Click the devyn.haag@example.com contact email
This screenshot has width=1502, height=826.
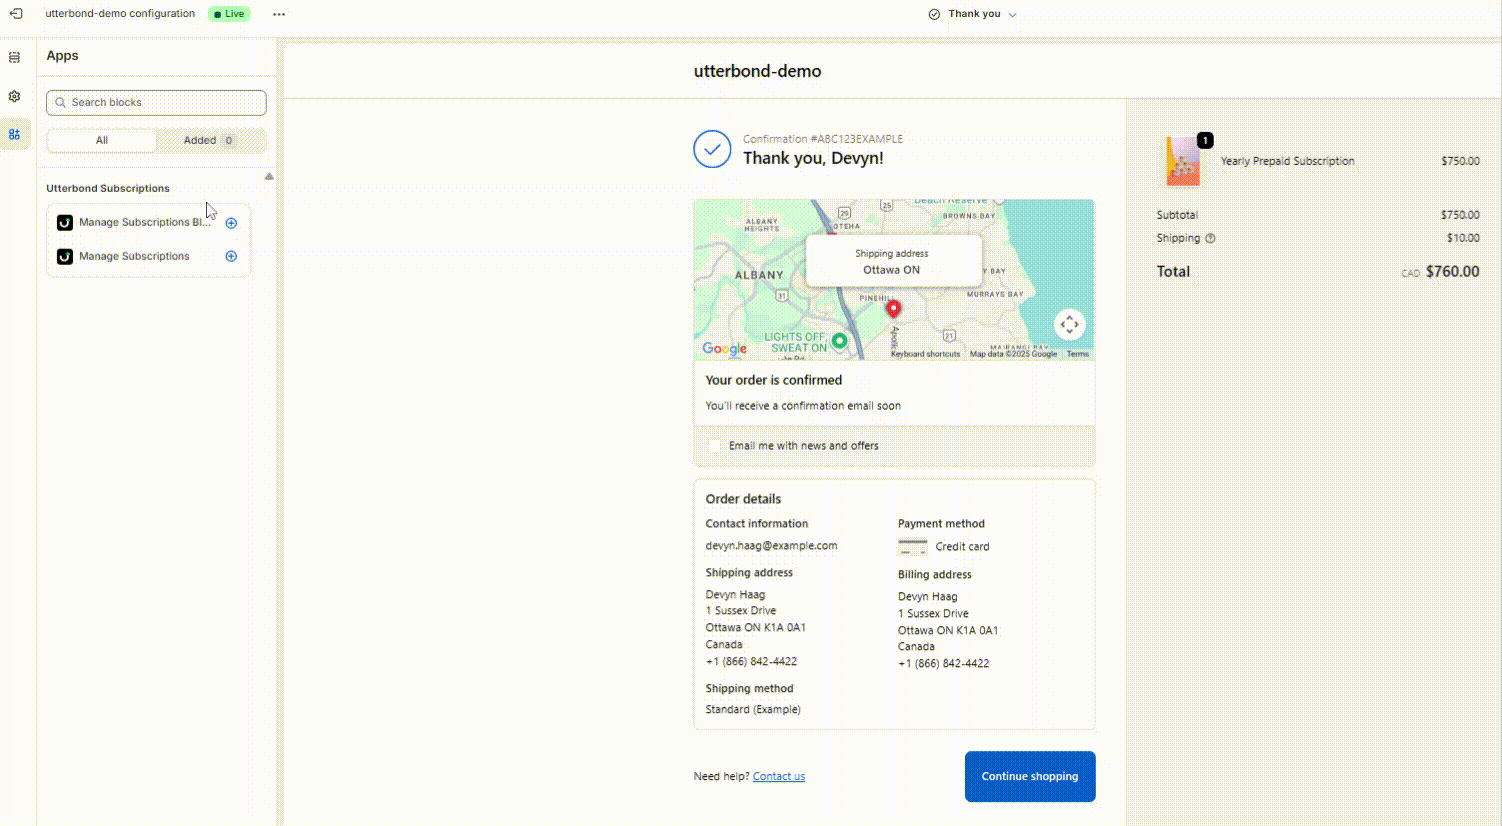[x=771, y=546]
